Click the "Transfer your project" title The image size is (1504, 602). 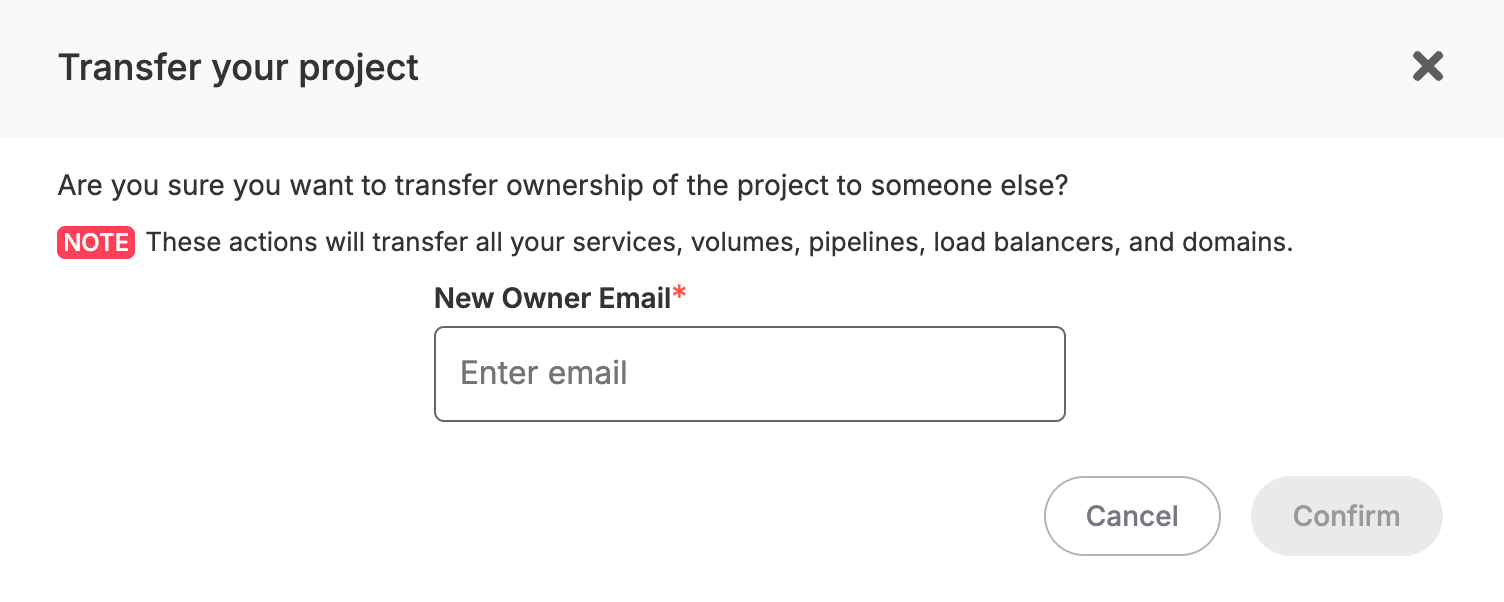pyautogui.click(x=238, y=68)
